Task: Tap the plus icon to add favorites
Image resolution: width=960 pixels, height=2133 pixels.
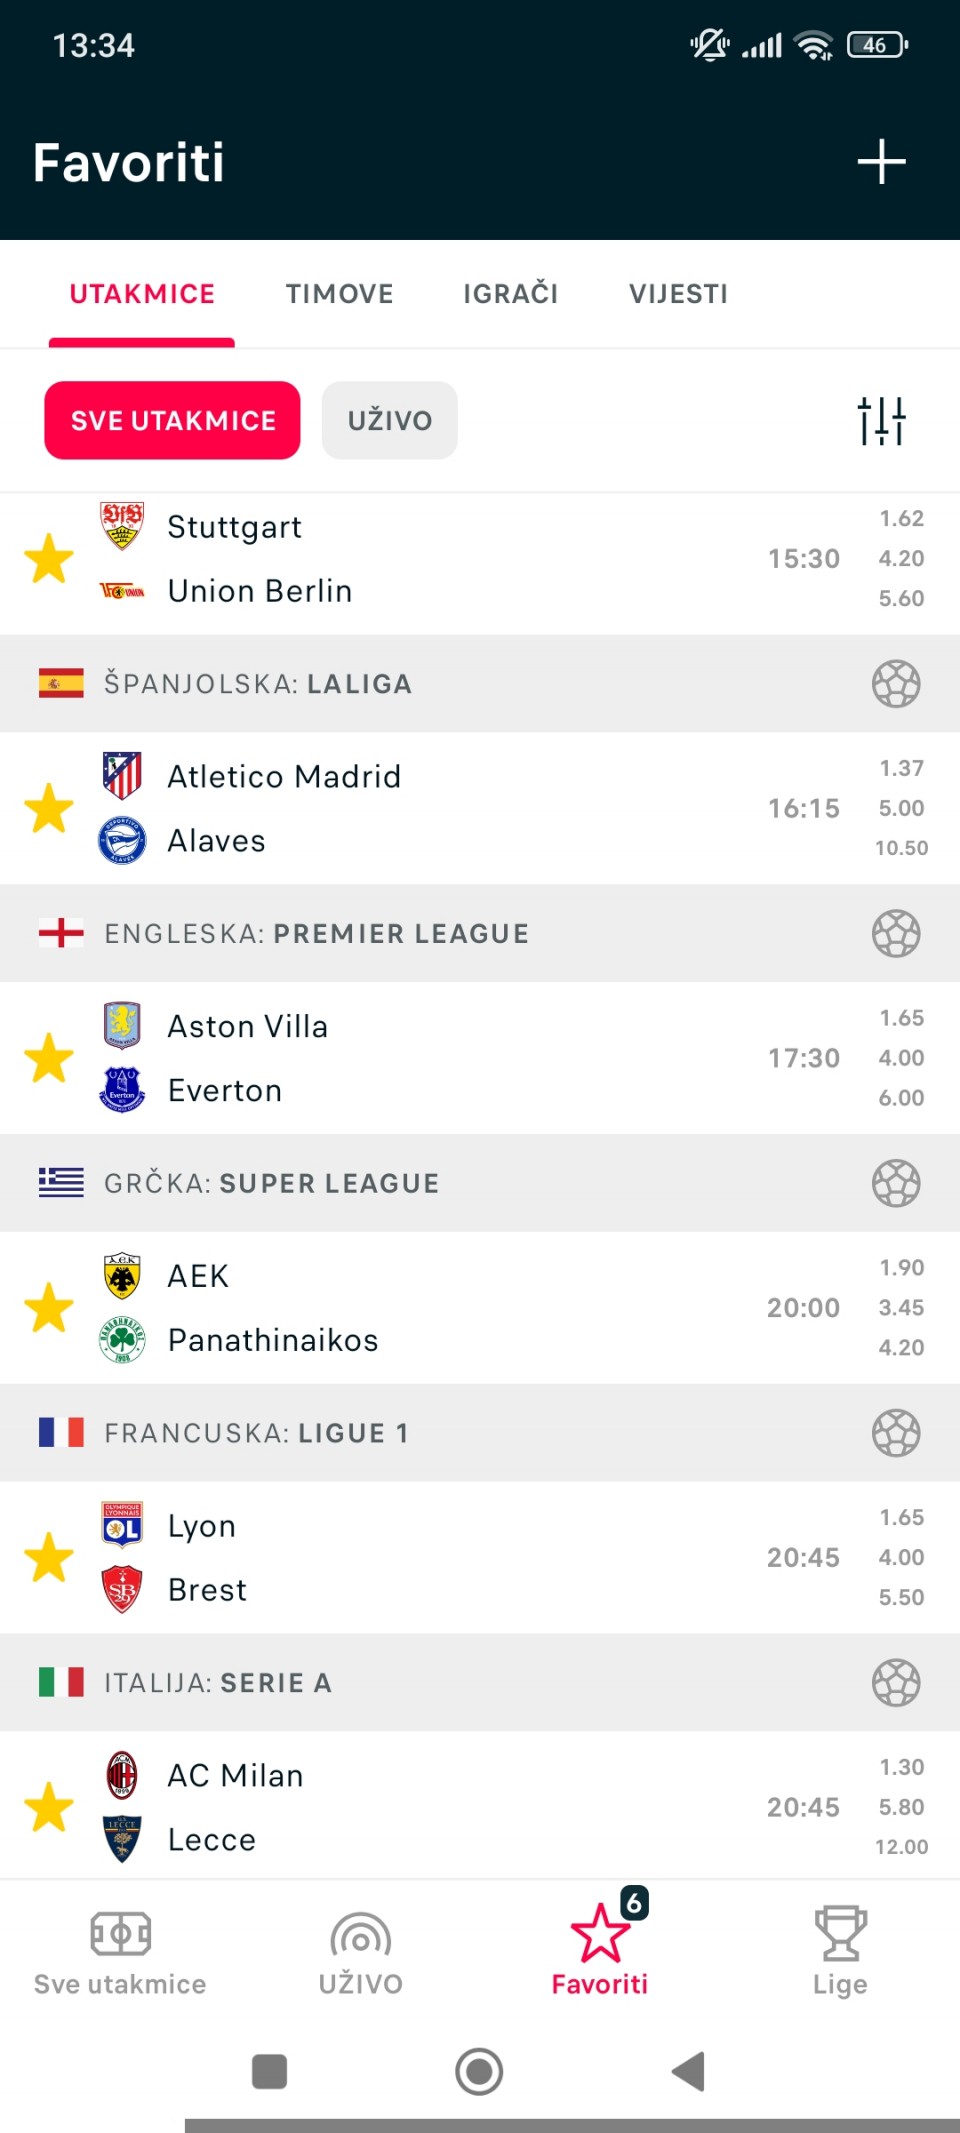Action: click(x=881, y=162)
